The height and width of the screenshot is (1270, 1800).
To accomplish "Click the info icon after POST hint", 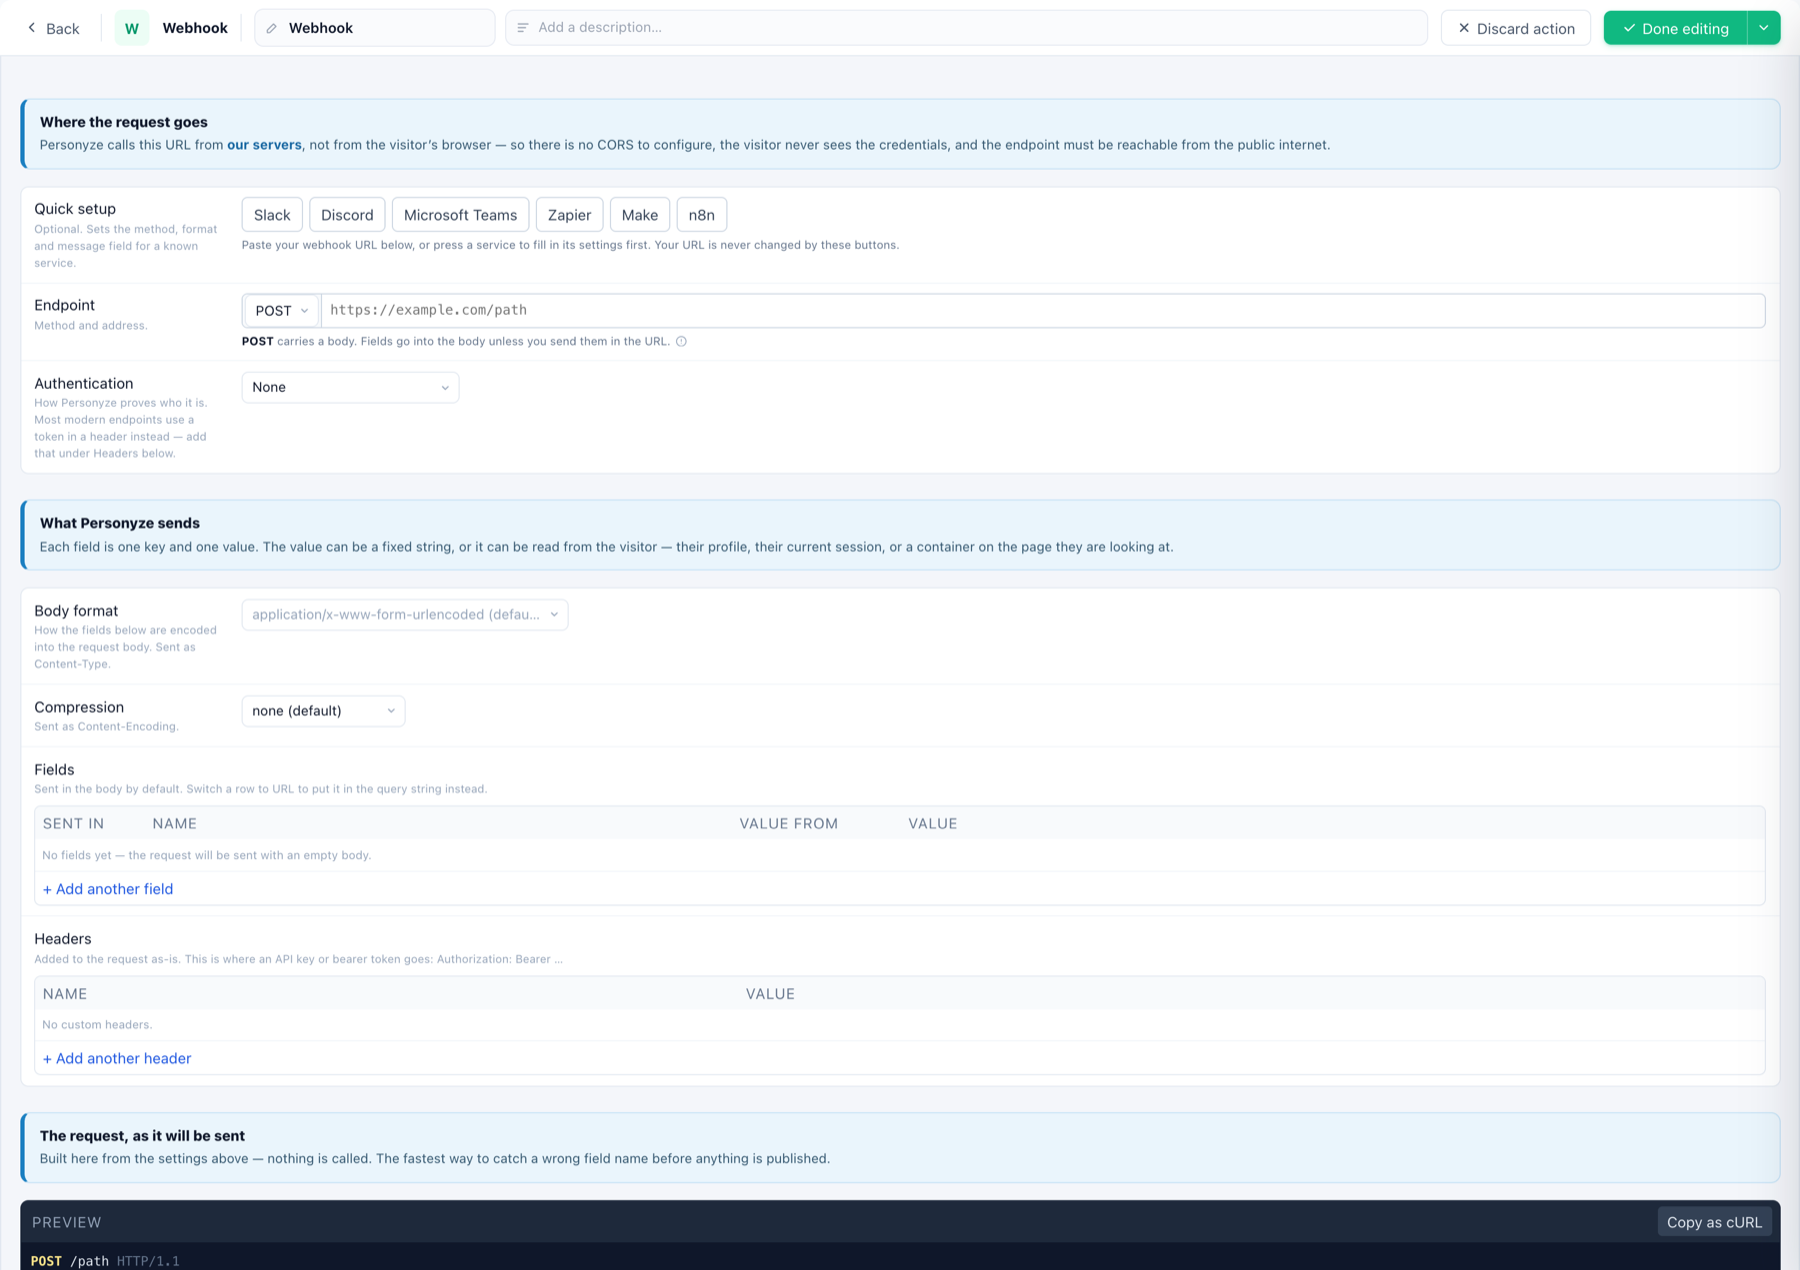I will pos(681,341).
